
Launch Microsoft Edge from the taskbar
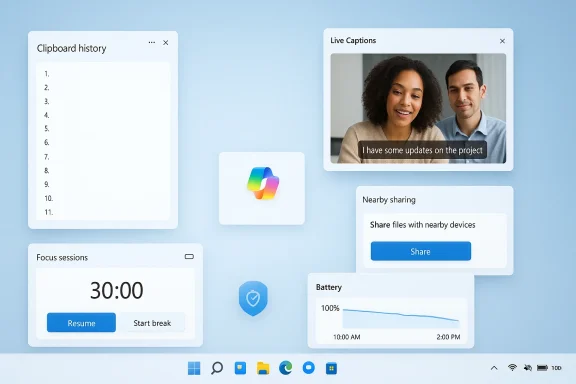click(286, 368)
